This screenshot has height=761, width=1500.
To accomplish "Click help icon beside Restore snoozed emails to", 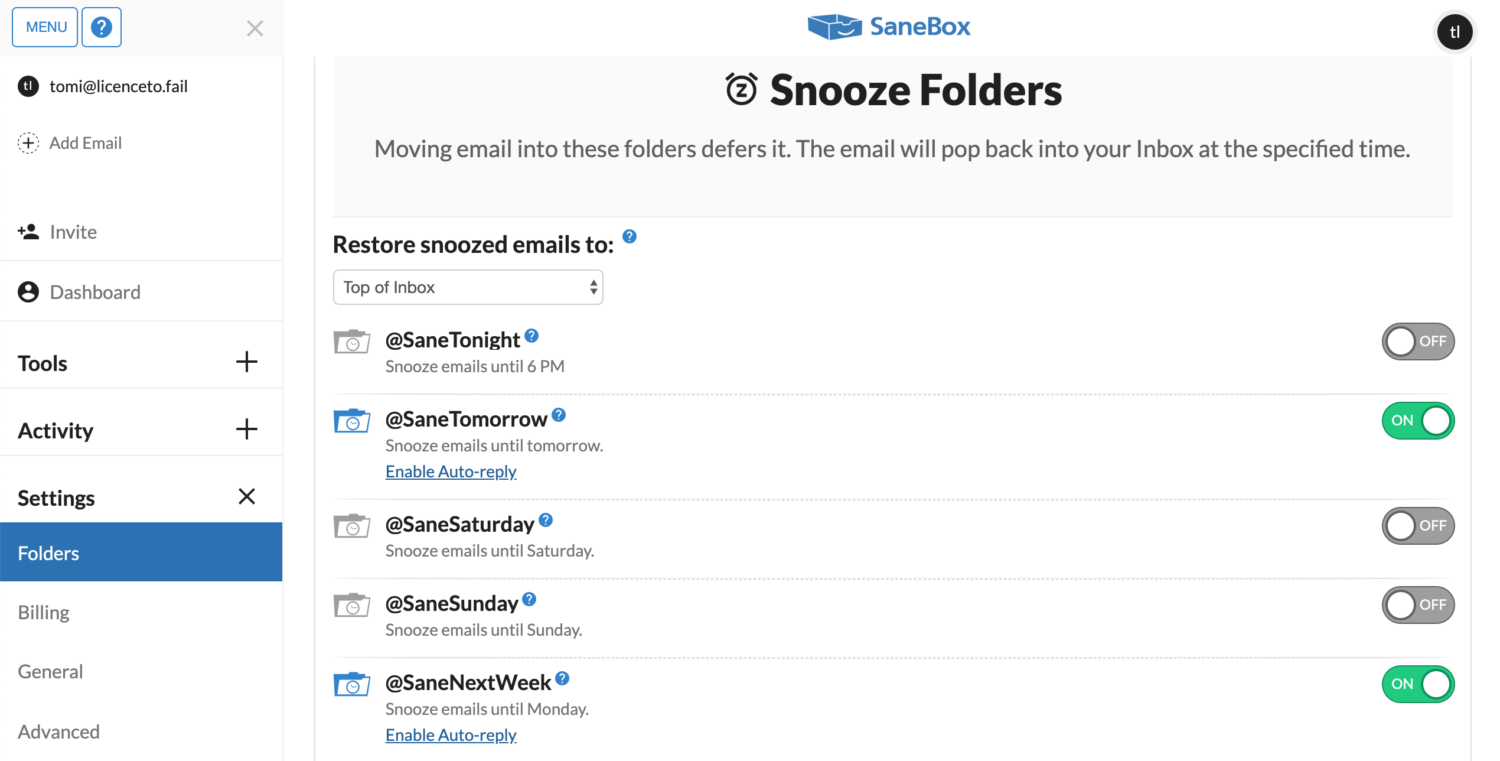I will pos(629,237).
